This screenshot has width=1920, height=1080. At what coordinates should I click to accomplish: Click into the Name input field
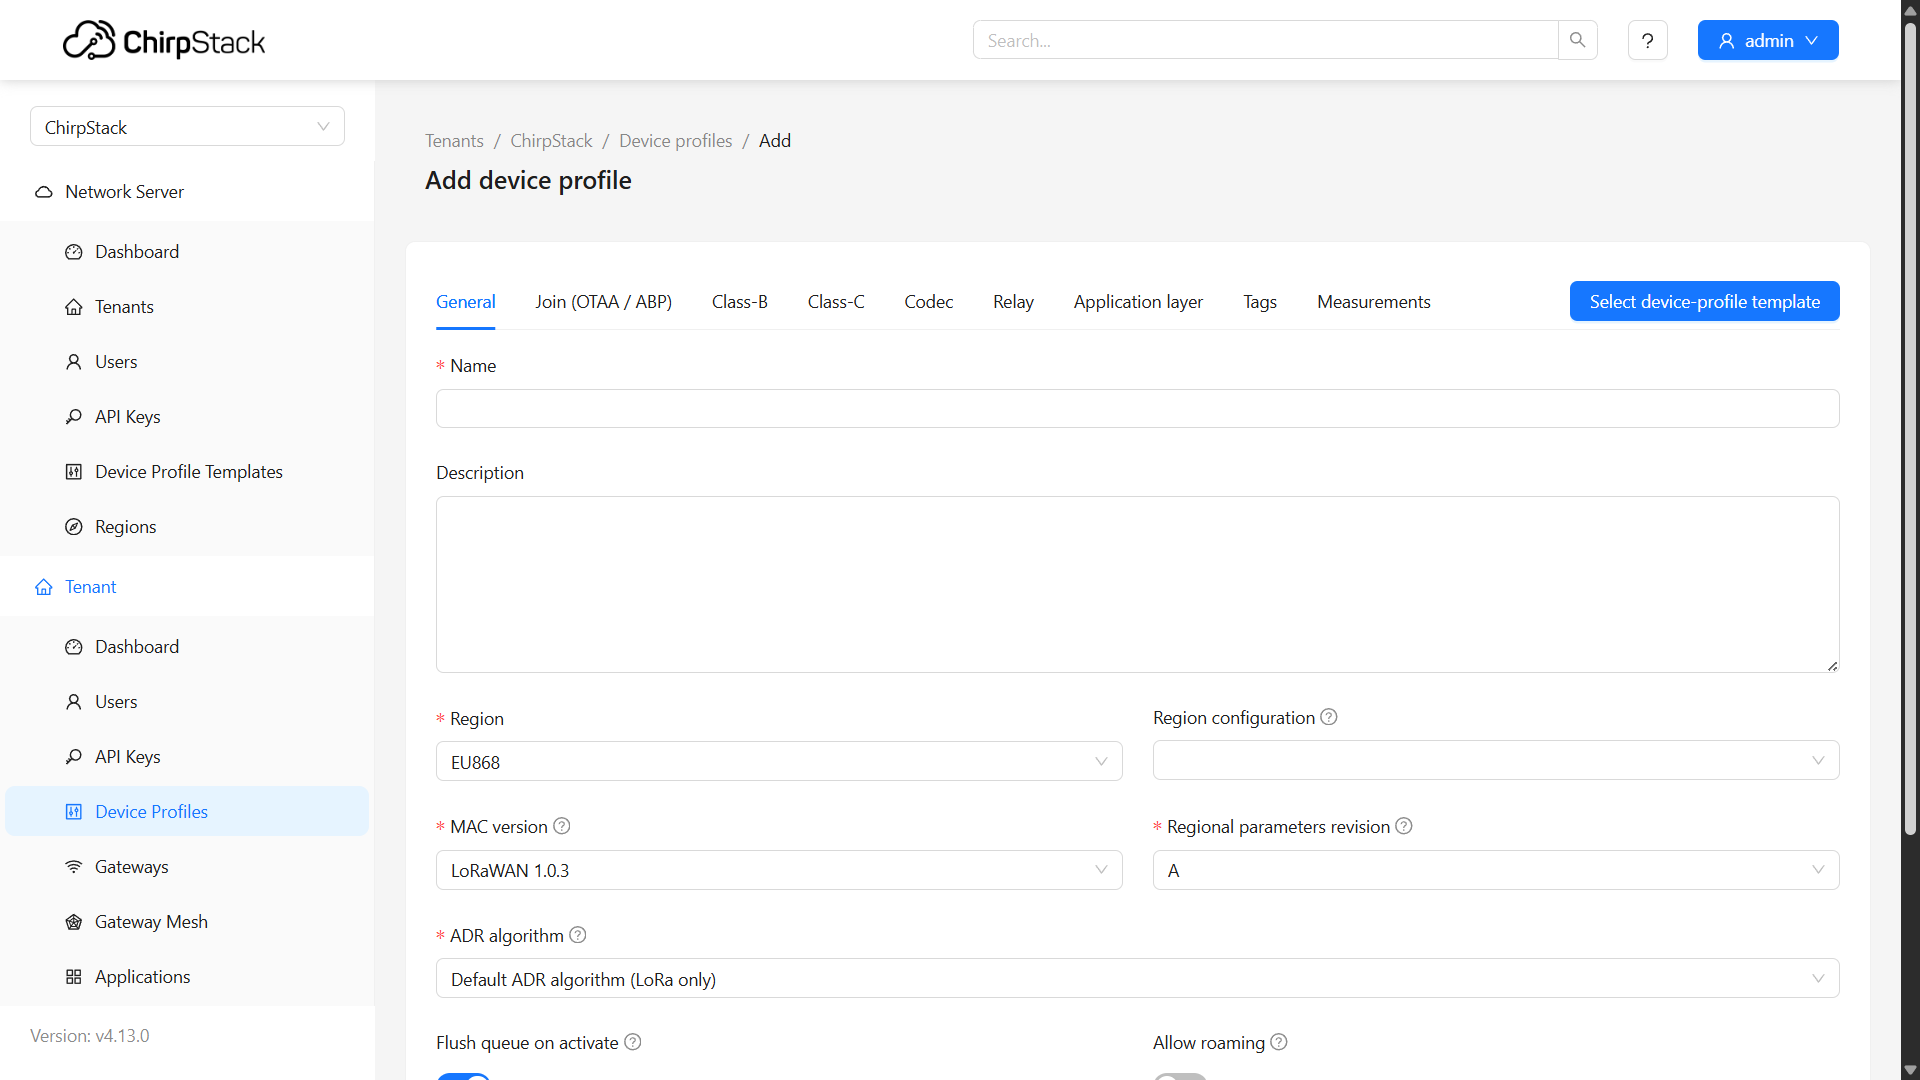point(1137,409)
